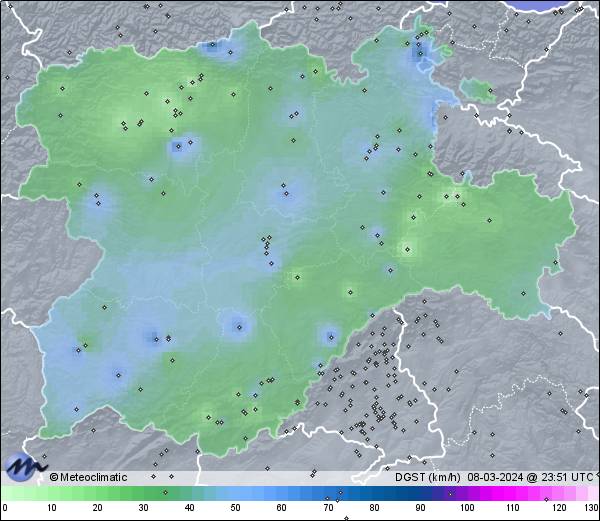The height and width of the screenshot is (521, 600).
Task: Click the 10 label on wind scale
Action: (x=52, y=508)
